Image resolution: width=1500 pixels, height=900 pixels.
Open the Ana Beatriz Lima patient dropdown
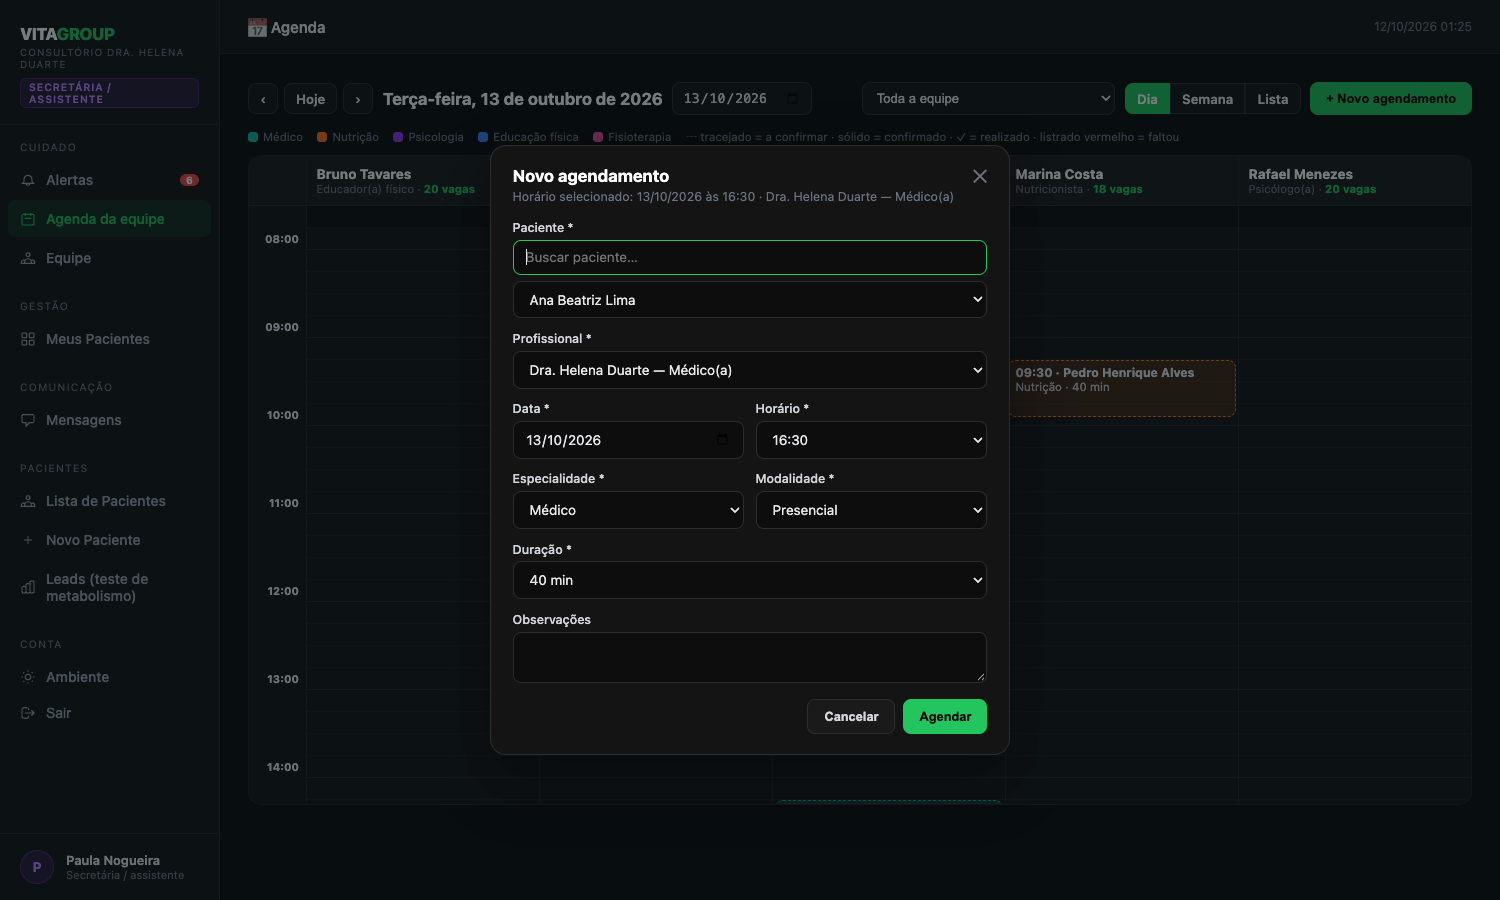point(750,300)
